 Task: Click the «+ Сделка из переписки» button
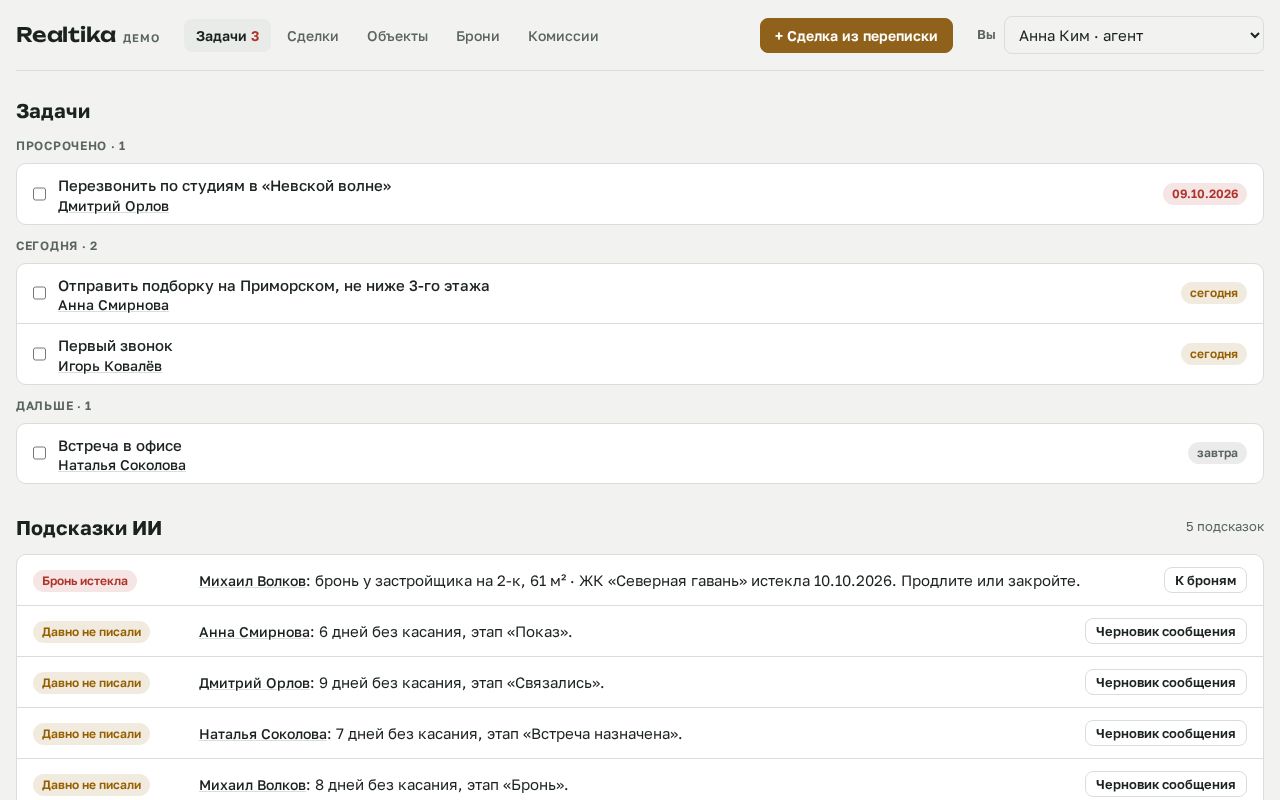[856, 35]
